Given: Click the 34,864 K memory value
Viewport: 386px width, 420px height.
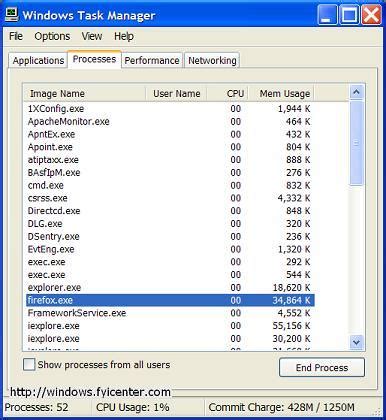Looking at the screenshot, I should pos(291,300).
